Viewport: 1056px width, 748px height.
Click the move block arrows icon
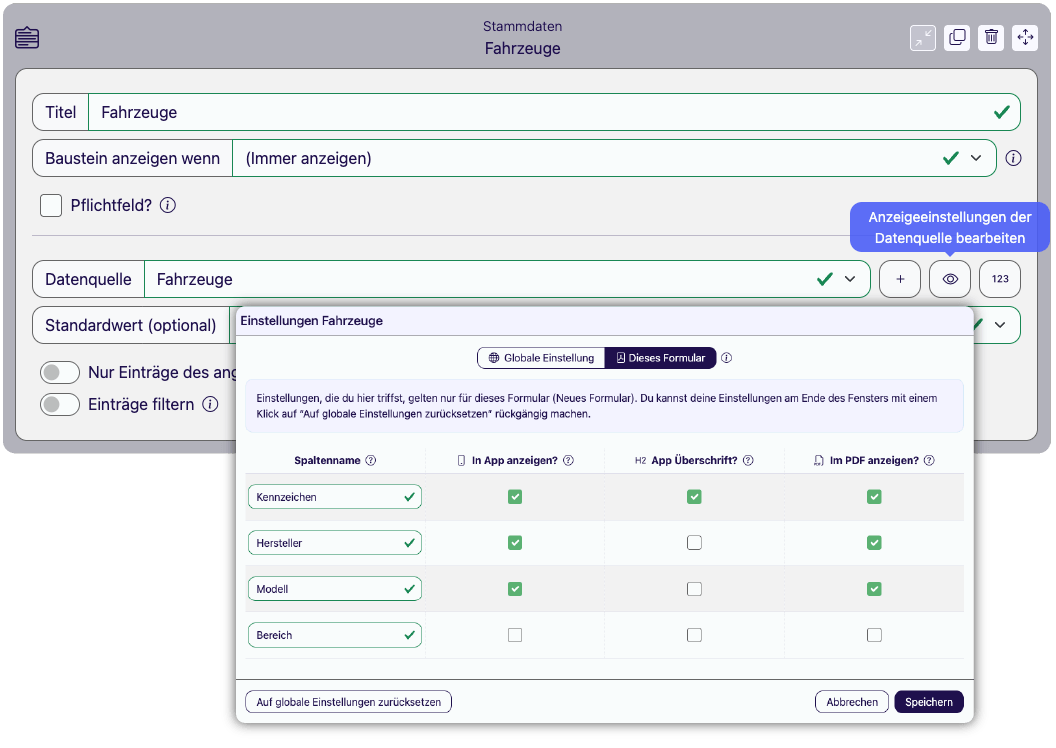(1025, 37)
